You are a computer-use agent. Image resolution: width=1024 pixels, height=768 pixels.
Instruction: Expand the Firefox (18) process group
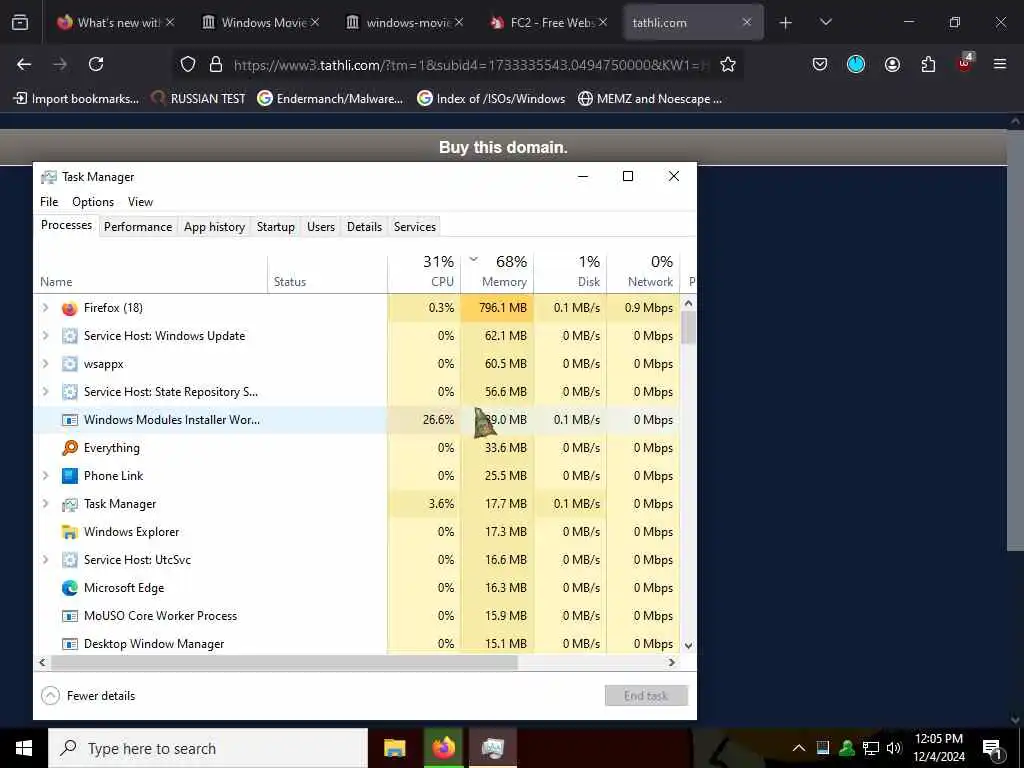pyautogui.click(x=45, y=308)
